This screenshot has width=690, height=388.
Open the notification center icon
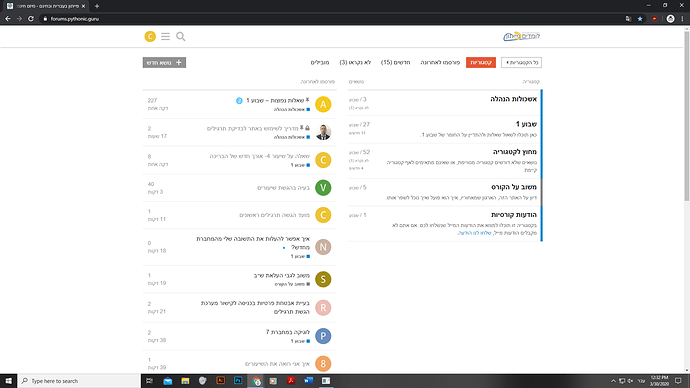(678, 381)
